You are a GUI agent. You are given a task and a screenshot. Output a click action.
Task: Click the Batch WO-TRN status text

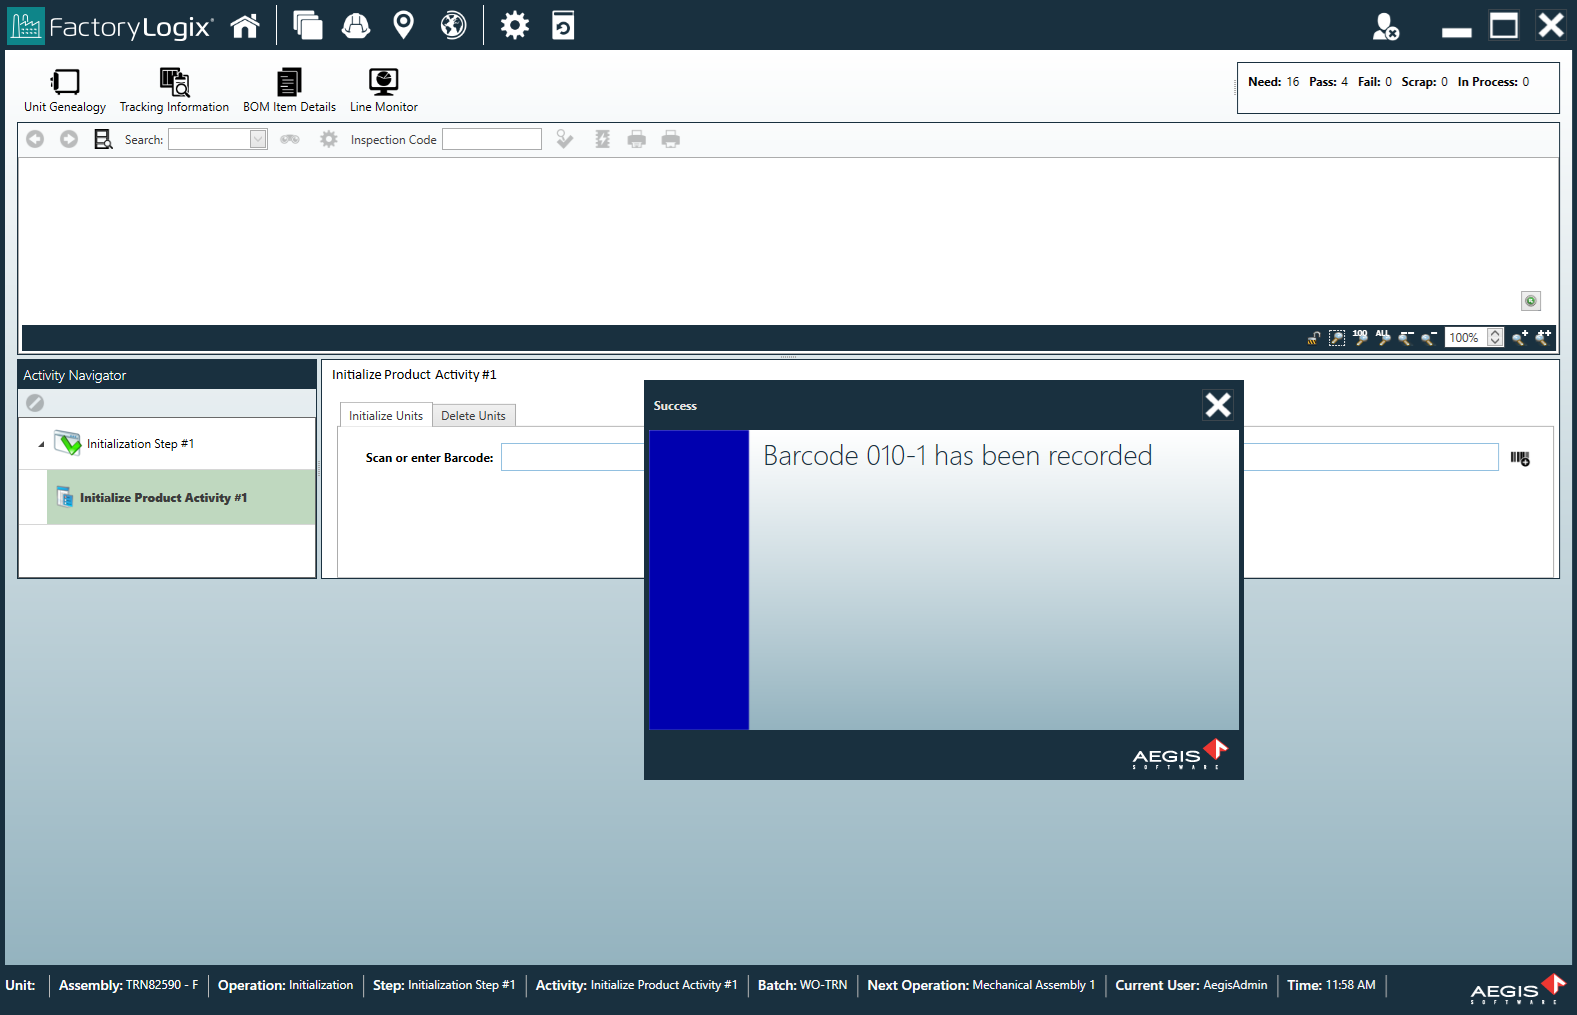click(x=802, y=985)
